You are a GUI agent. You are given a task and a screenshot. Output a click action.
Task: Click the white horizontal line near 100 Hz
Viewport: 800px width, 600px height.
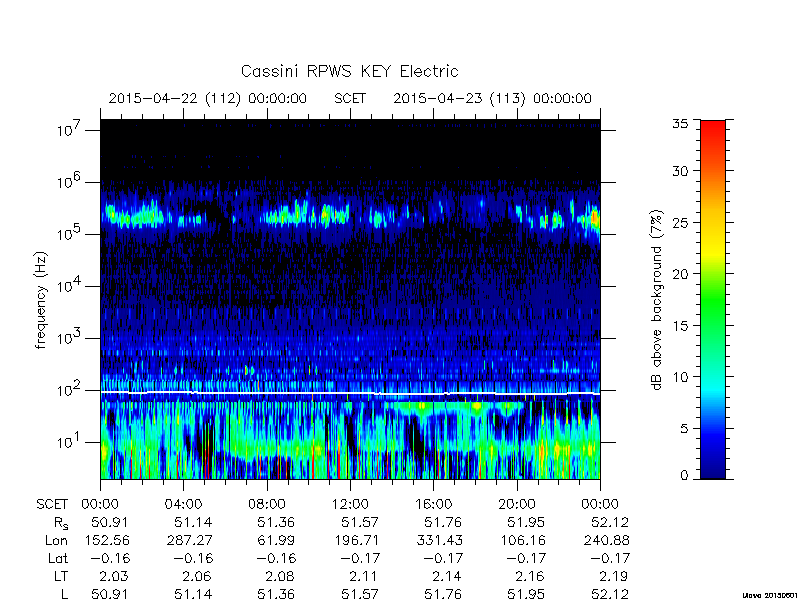click(350, 393)
